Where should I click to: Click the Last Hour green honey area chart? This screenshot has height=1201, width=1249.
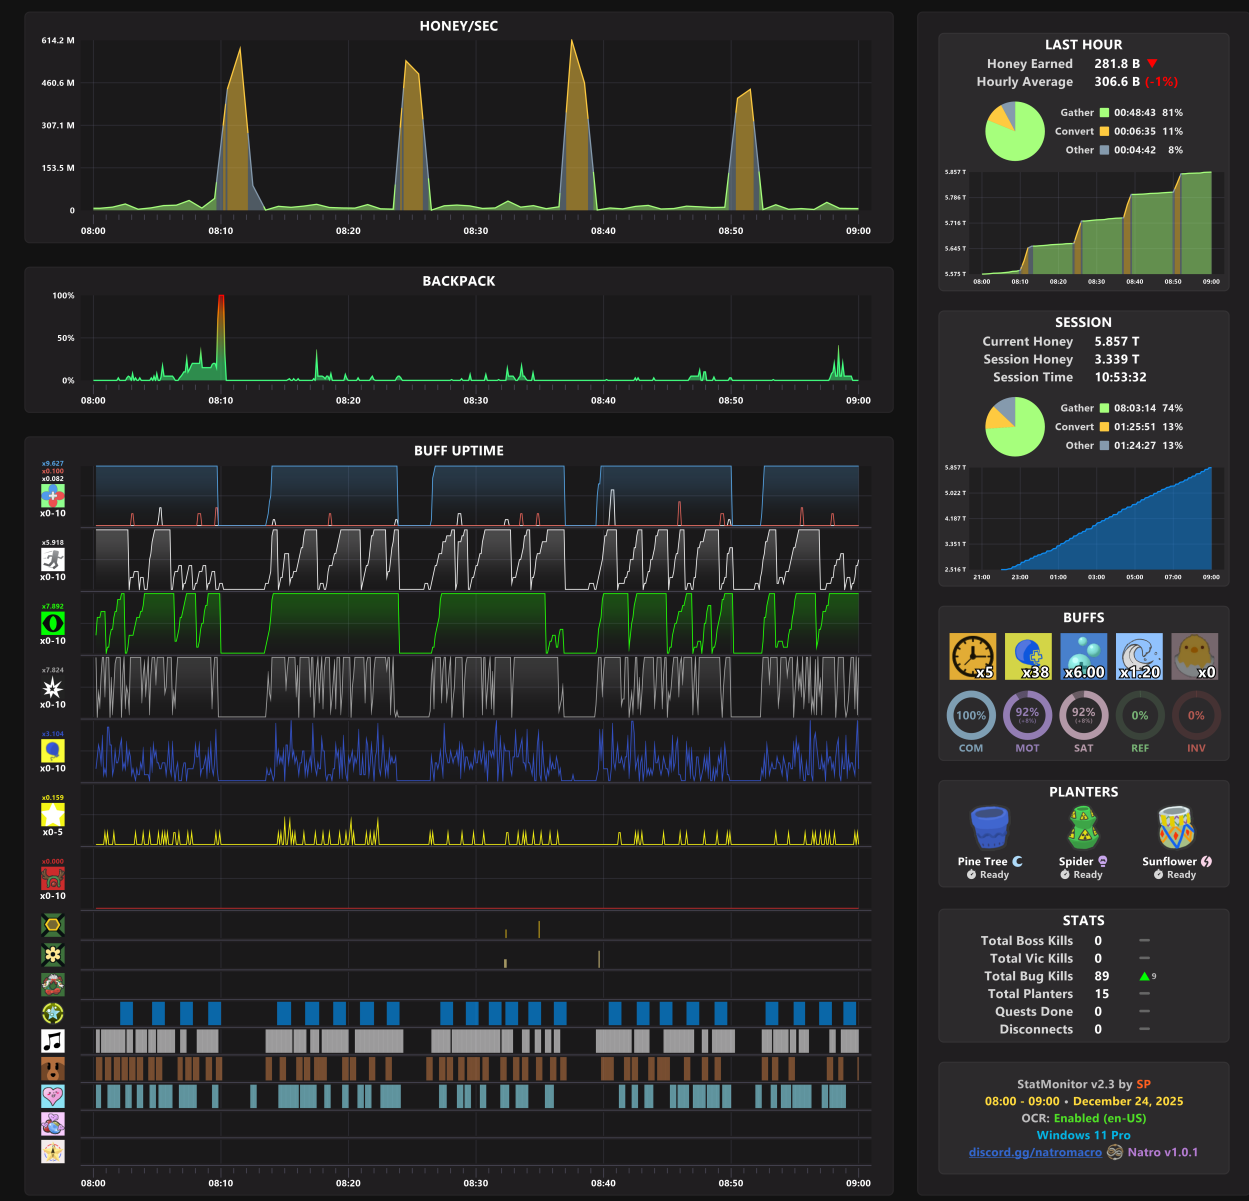[x=1097, y=222]
